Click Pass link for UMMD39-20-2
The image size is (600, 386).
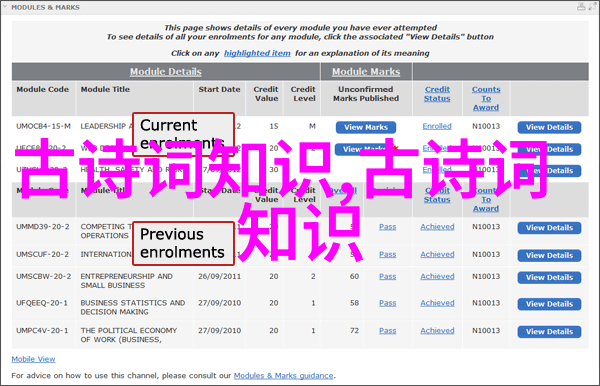click(x=388, y=227)
